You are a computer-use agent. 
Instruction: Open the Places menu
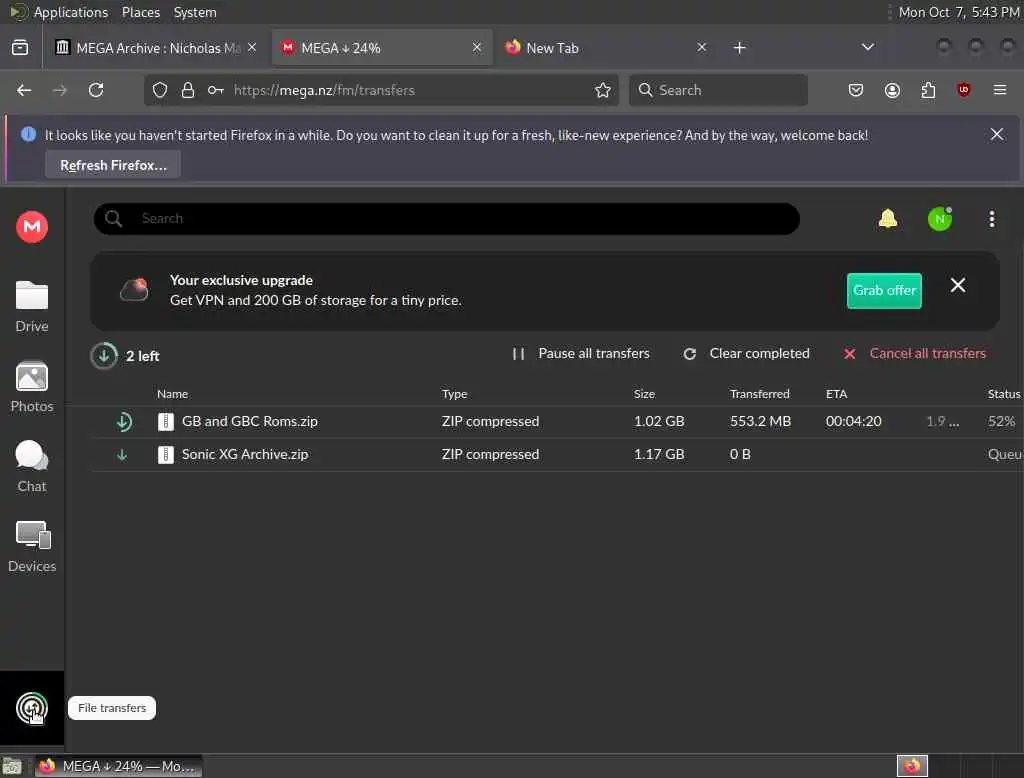click(140, 12)
